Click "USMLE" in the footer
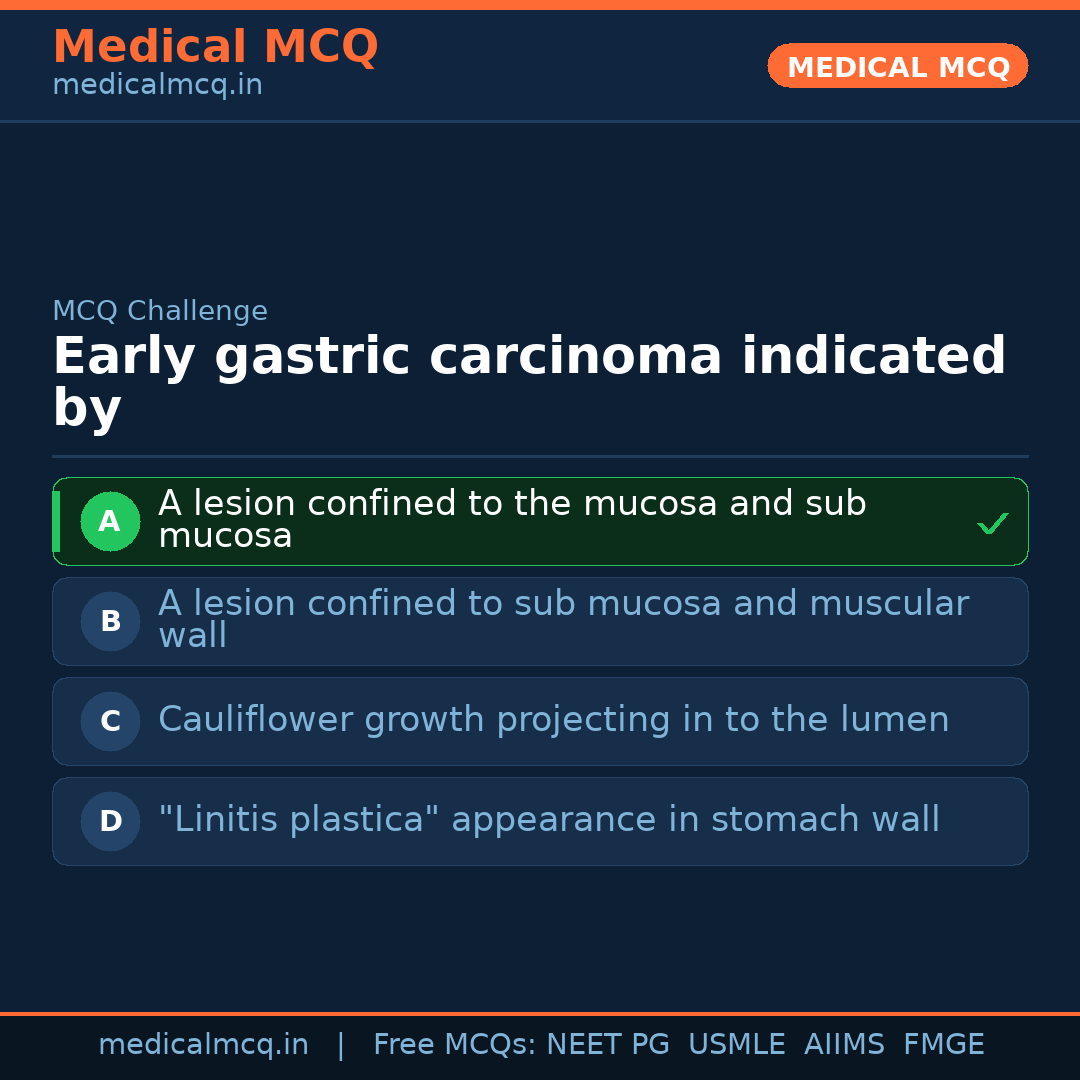1080x1080 pixels. click(736, 1045)
